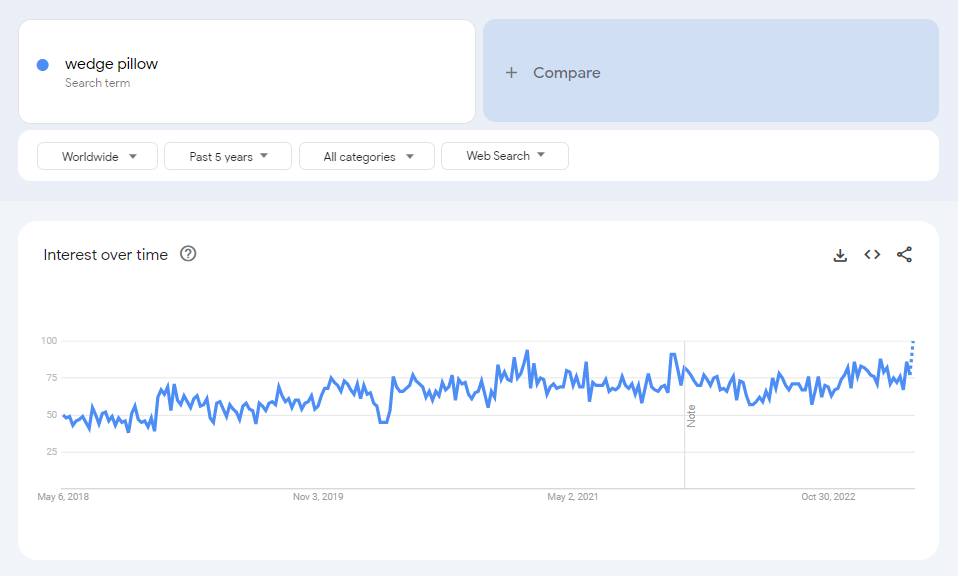Share the trends chart
This screenshot has height=576, width=958.
point(904,254)
